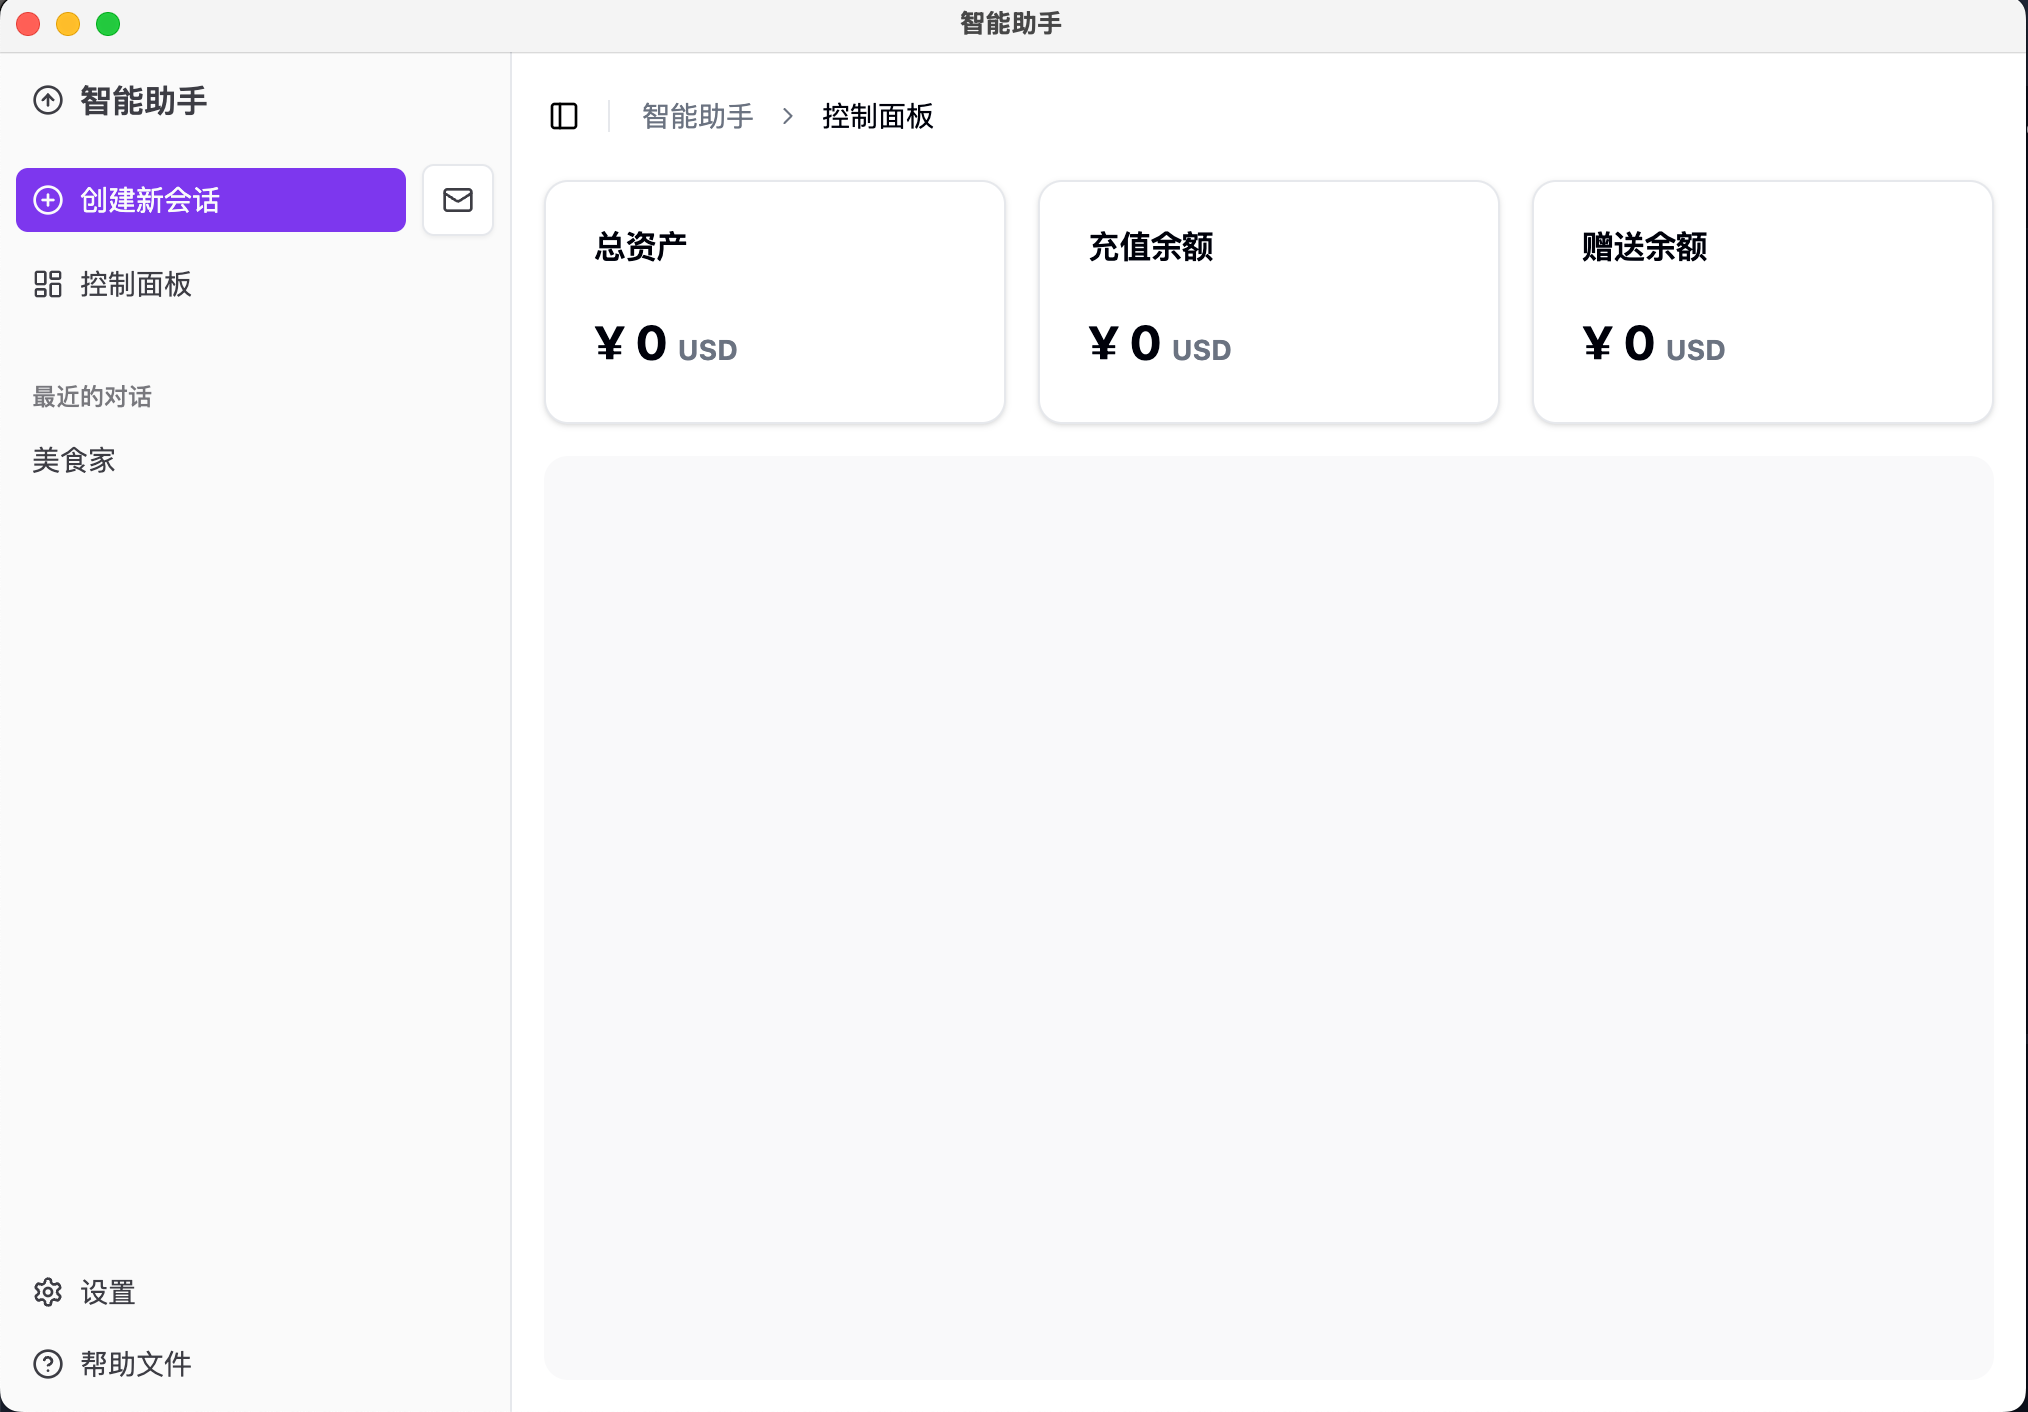Select the 赠送余额 card

pyautogui.click(x=1762, y=302)
